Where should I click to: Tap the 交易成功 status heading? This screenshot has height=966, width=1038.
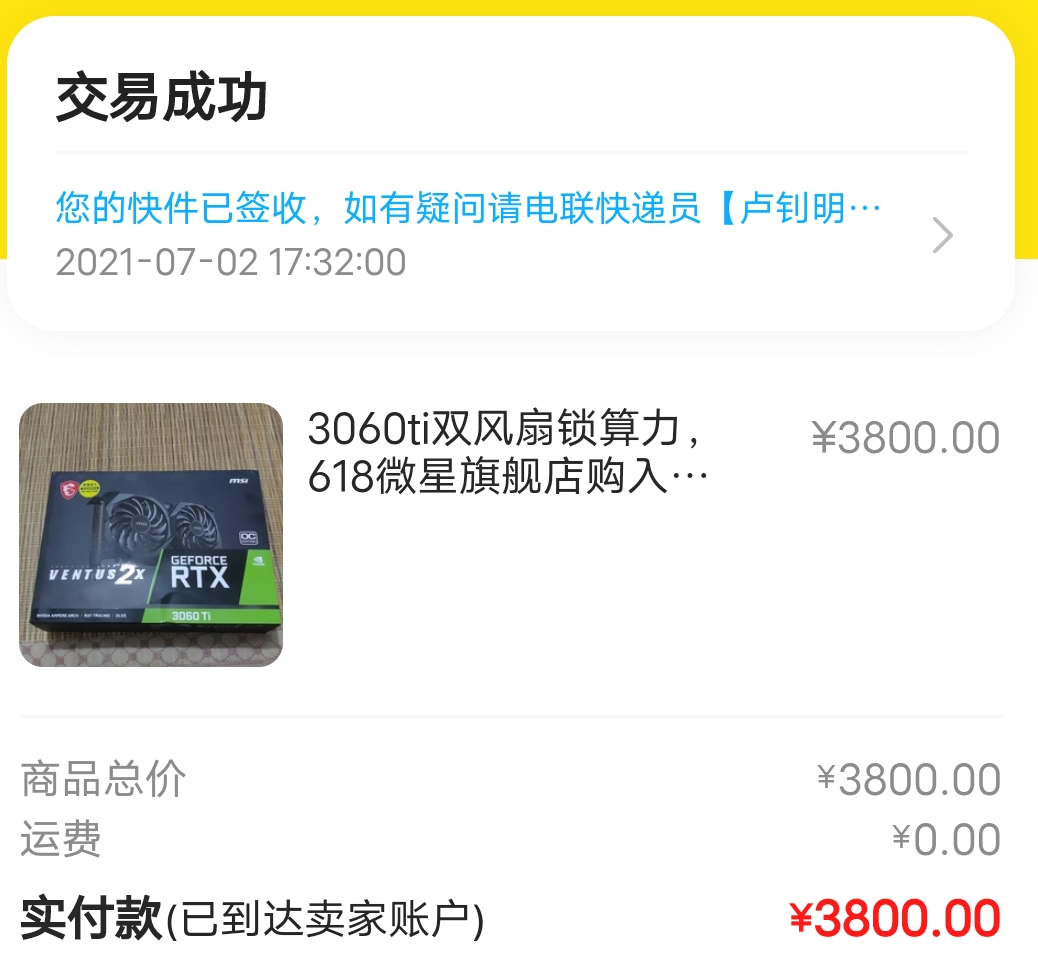click(162, 98)
